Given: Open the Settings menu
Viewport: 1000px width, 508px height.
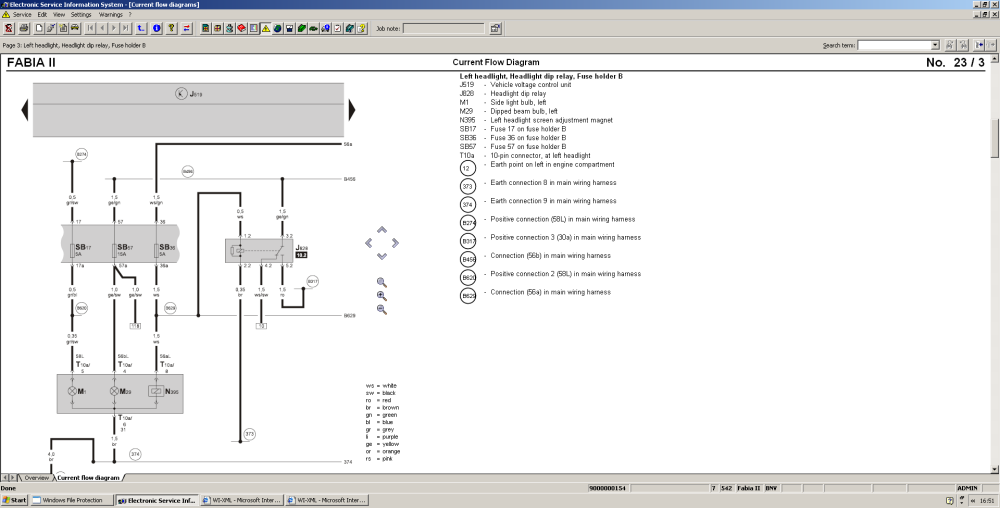Looking at the screenshot, I should click(x=81, y=14).
